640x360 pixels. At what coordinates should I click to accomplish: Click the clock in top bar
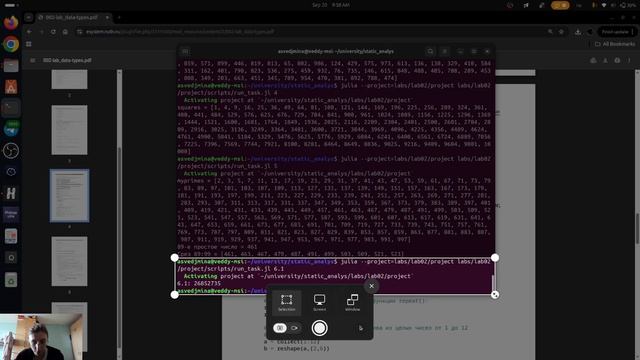click(331, 5)
